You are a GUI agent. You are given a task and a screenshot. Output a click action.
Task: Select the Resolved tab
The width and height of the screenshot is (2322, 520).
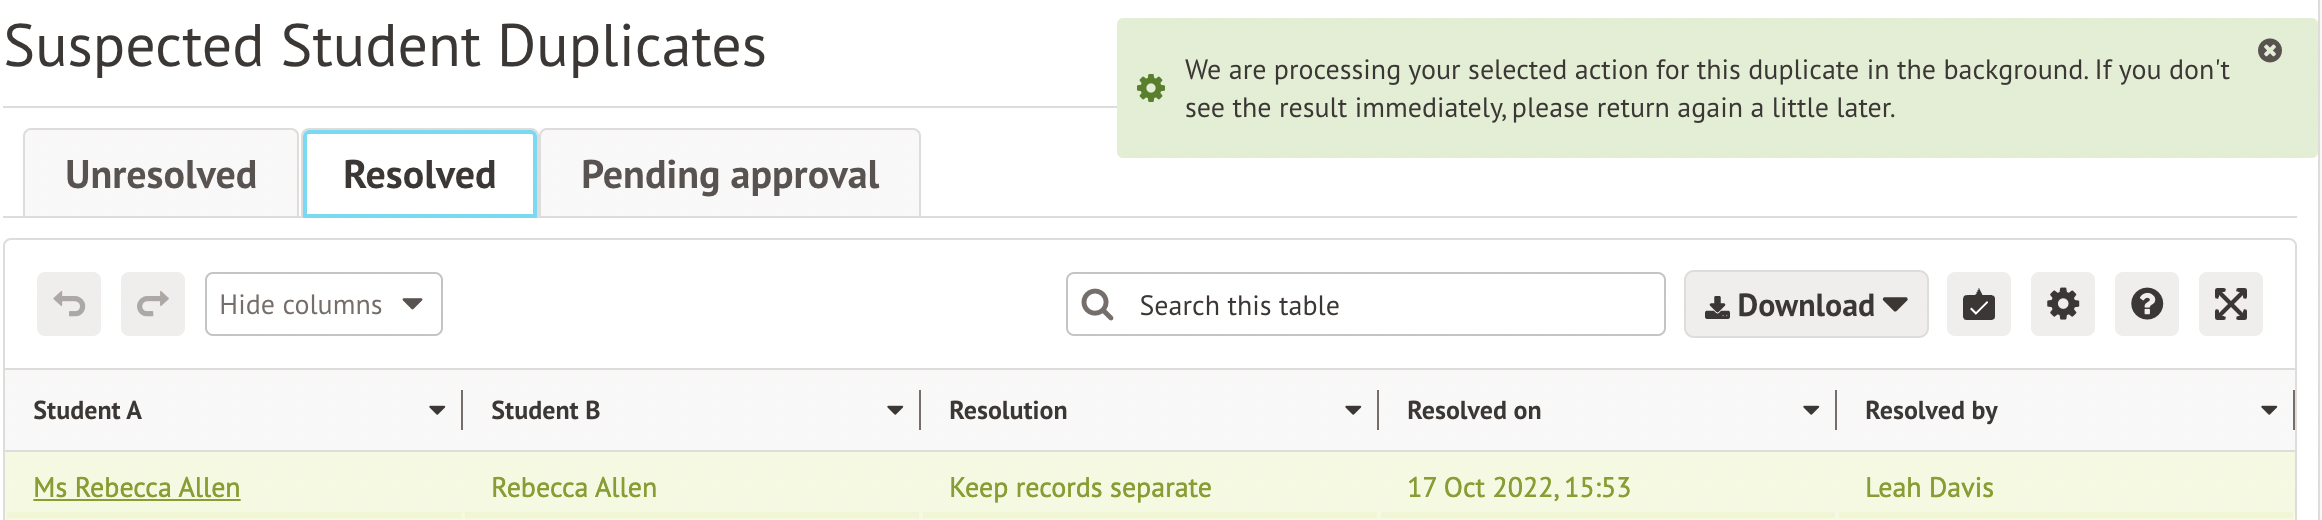[x=419, y=174]
